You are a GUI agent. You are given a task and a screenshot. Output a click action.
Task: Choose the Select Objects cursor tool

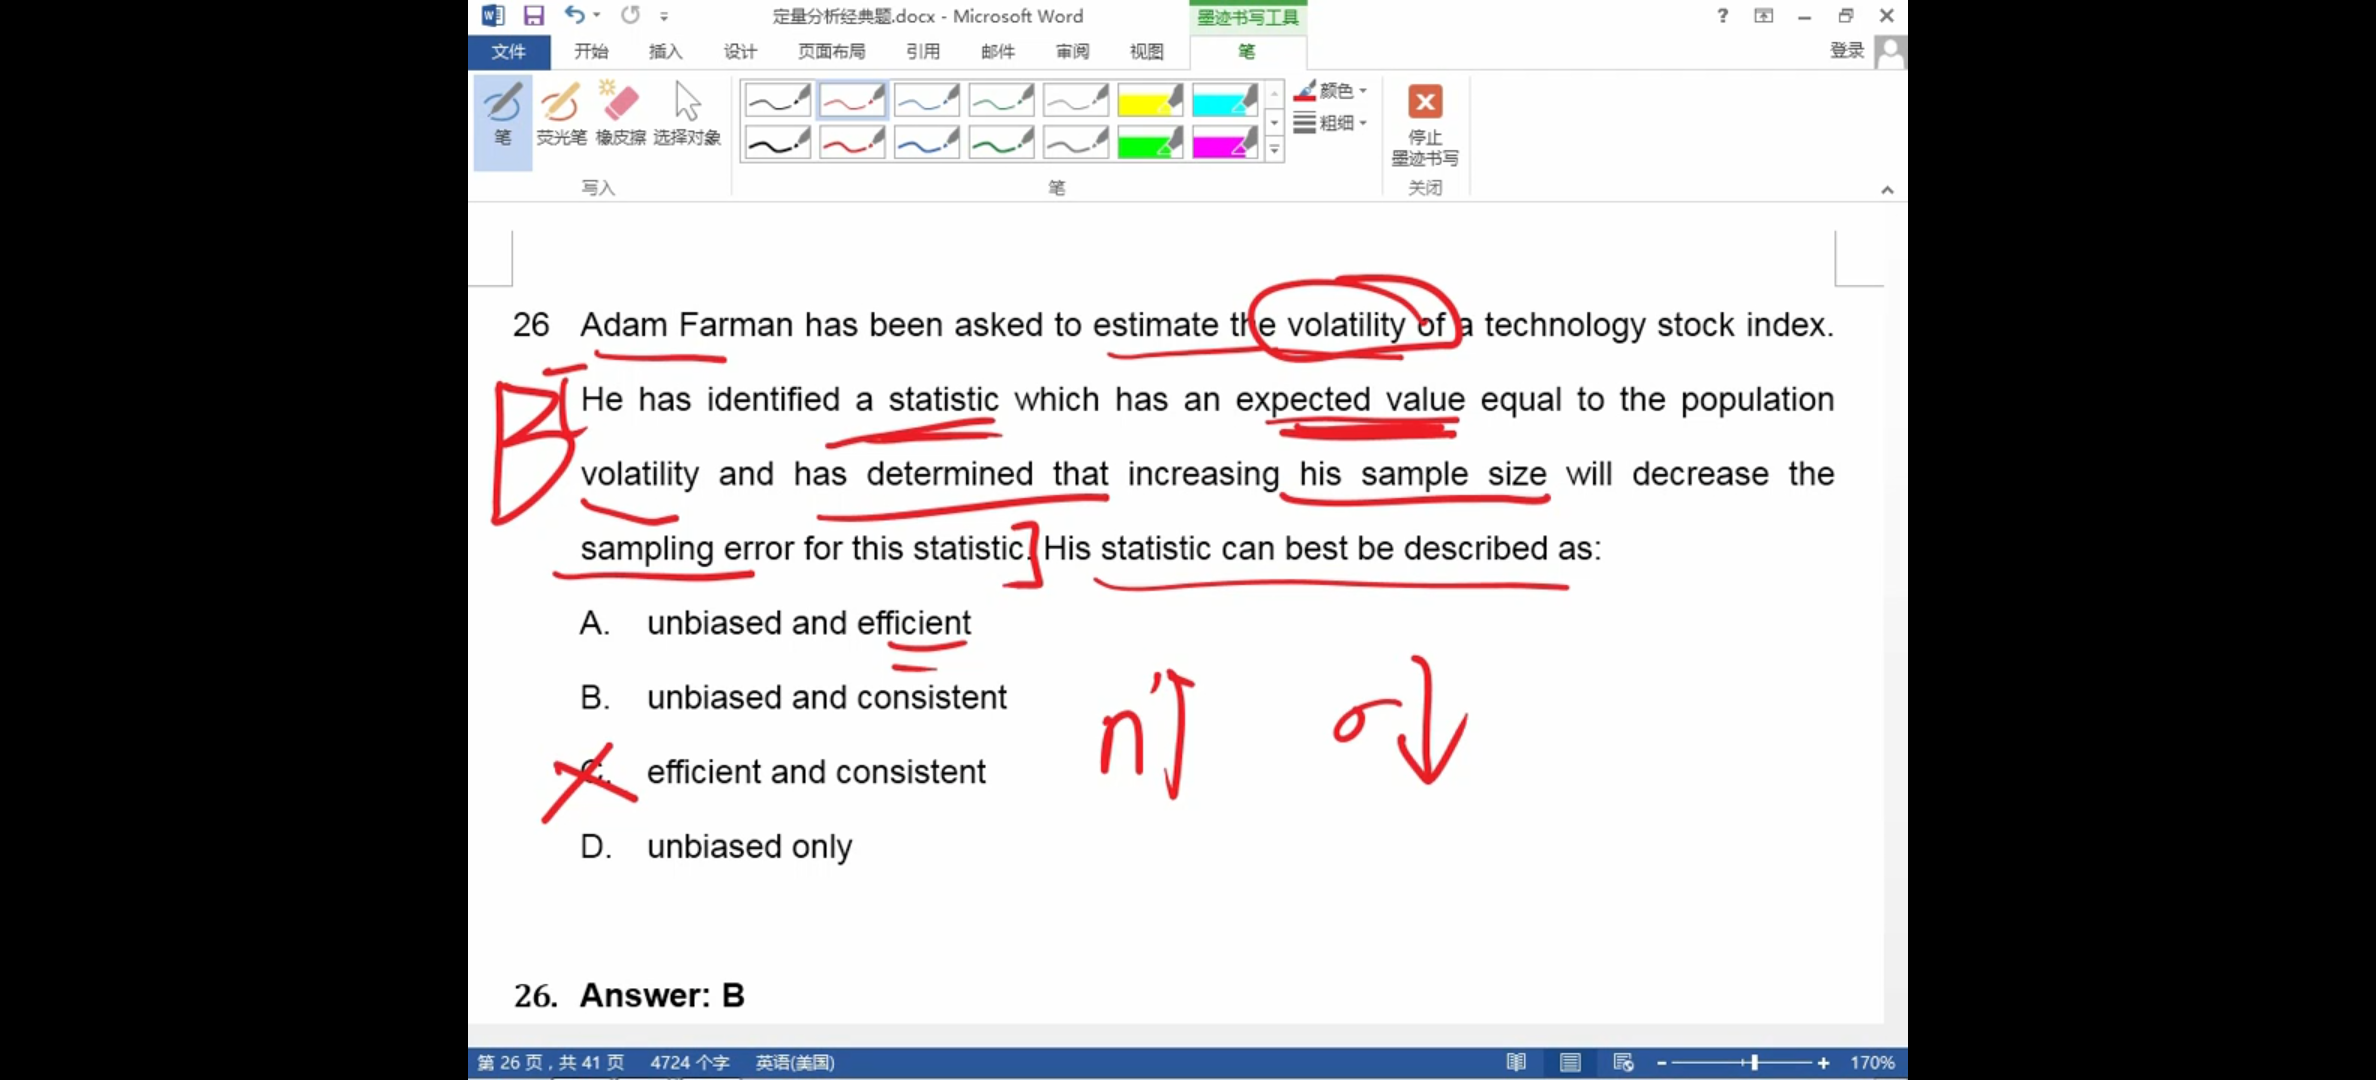(x=687, y=117)
